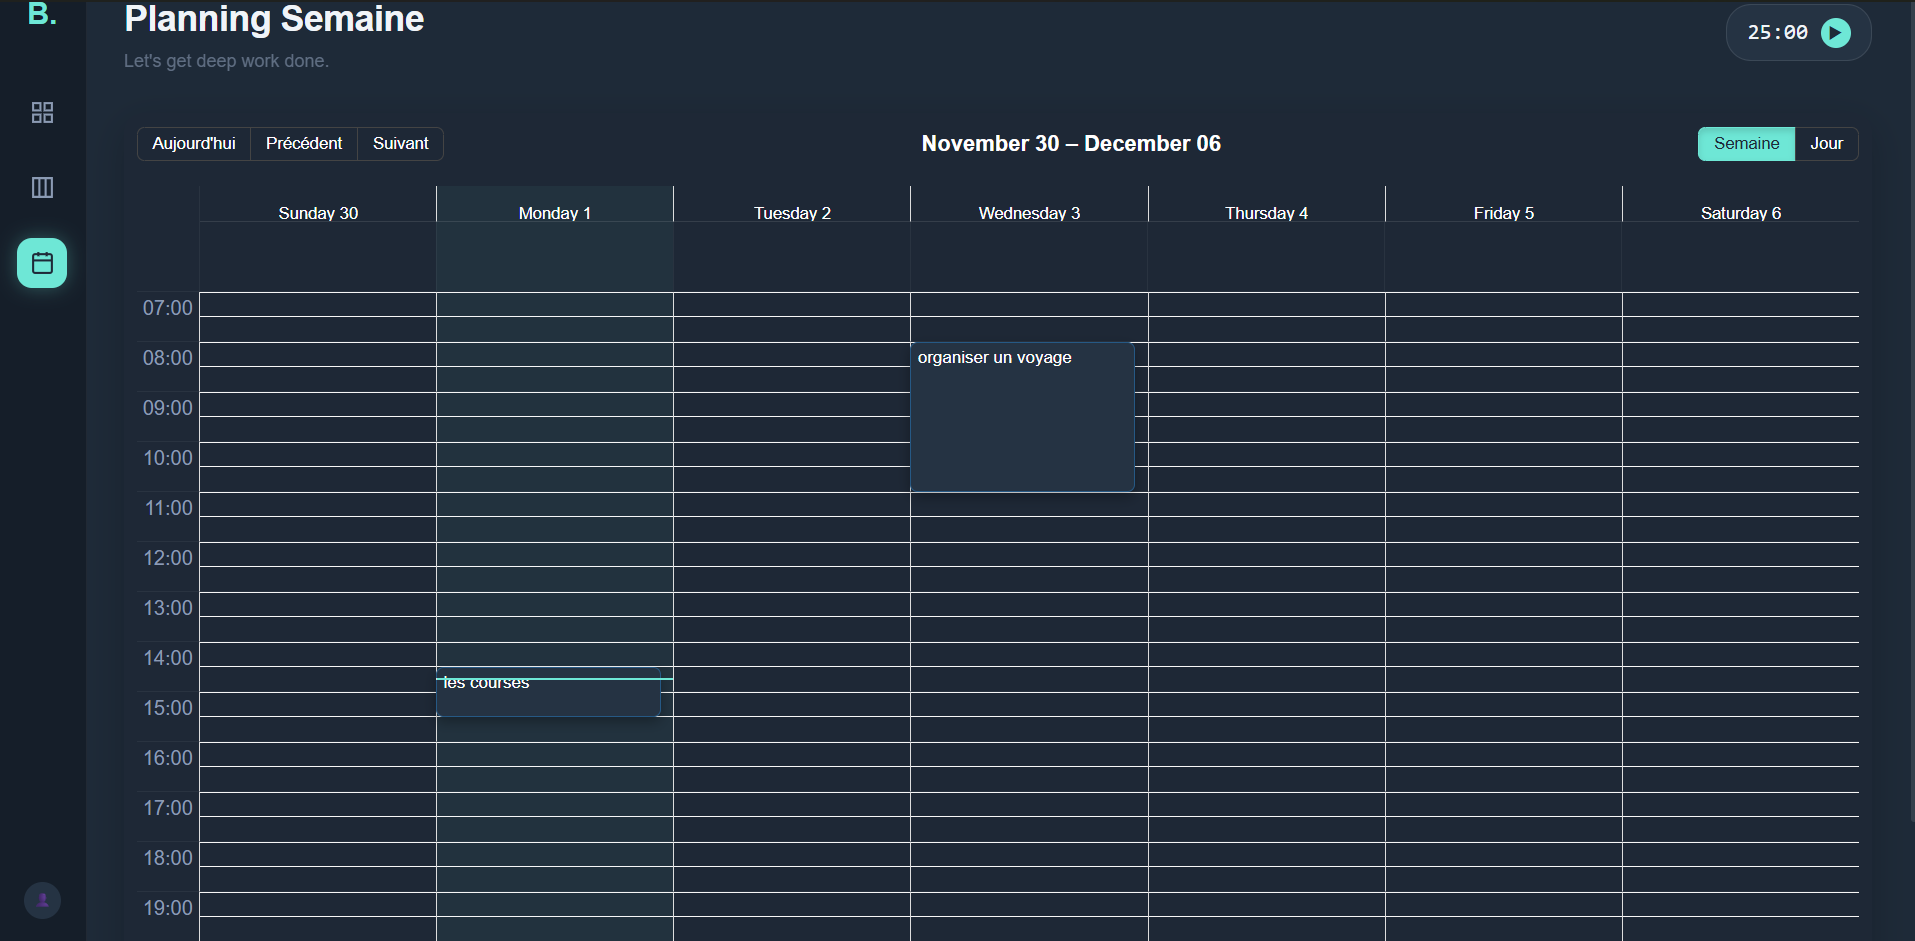Viewport: 1915px width, 941px height.
Task: Click the Friday 5 column header
Action: 1503,213
